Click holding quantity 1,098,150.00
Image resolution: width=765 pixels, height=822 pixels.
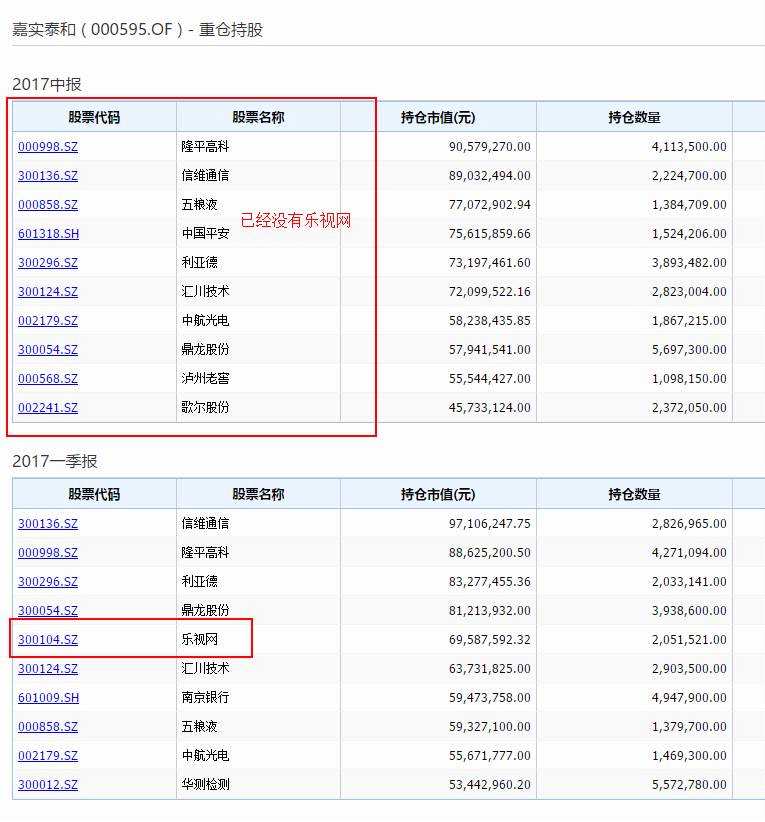click(x=689, y=378)
